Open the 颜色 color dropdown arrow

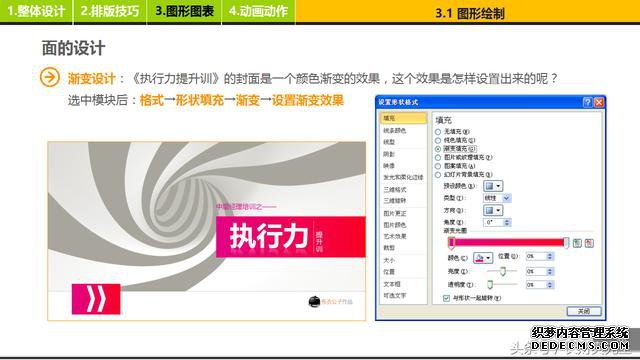[x=489, y=258]
